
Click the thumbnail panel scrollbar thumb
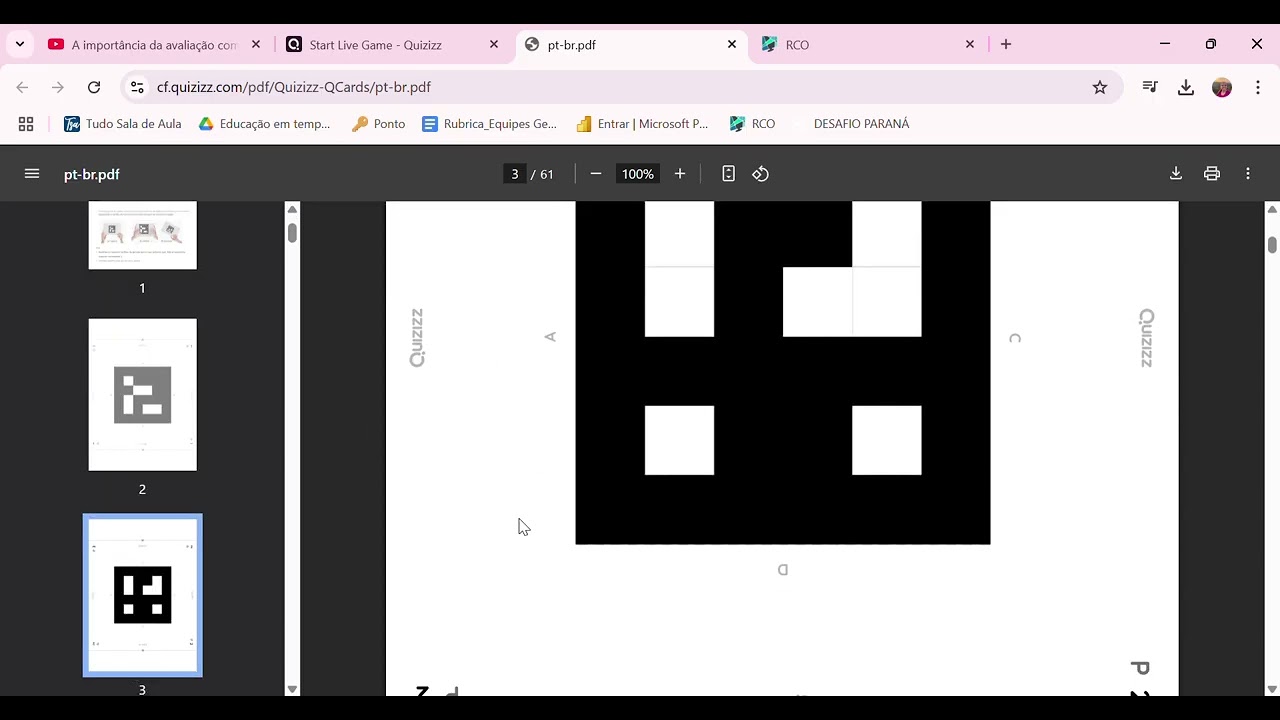click(x=292, y=233)
